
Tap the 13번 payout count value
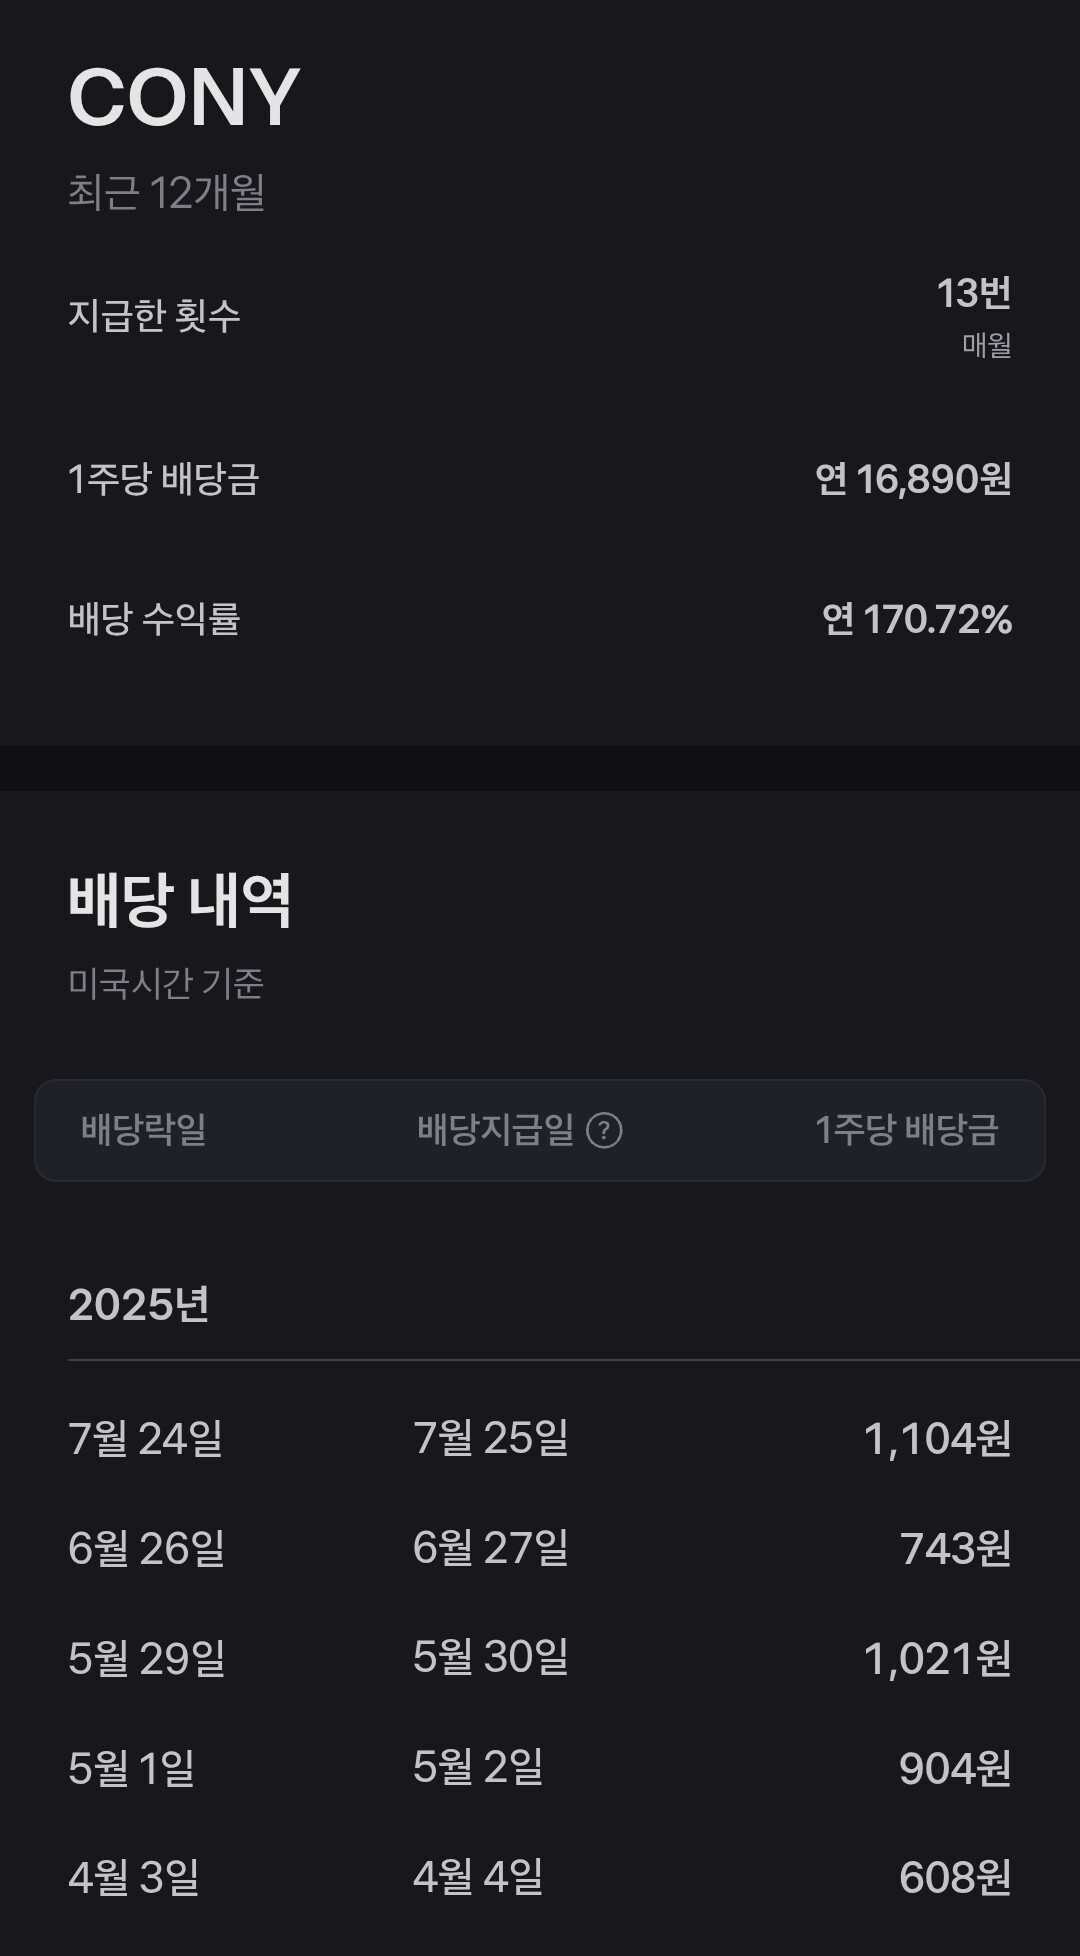[x=973, y=293]
